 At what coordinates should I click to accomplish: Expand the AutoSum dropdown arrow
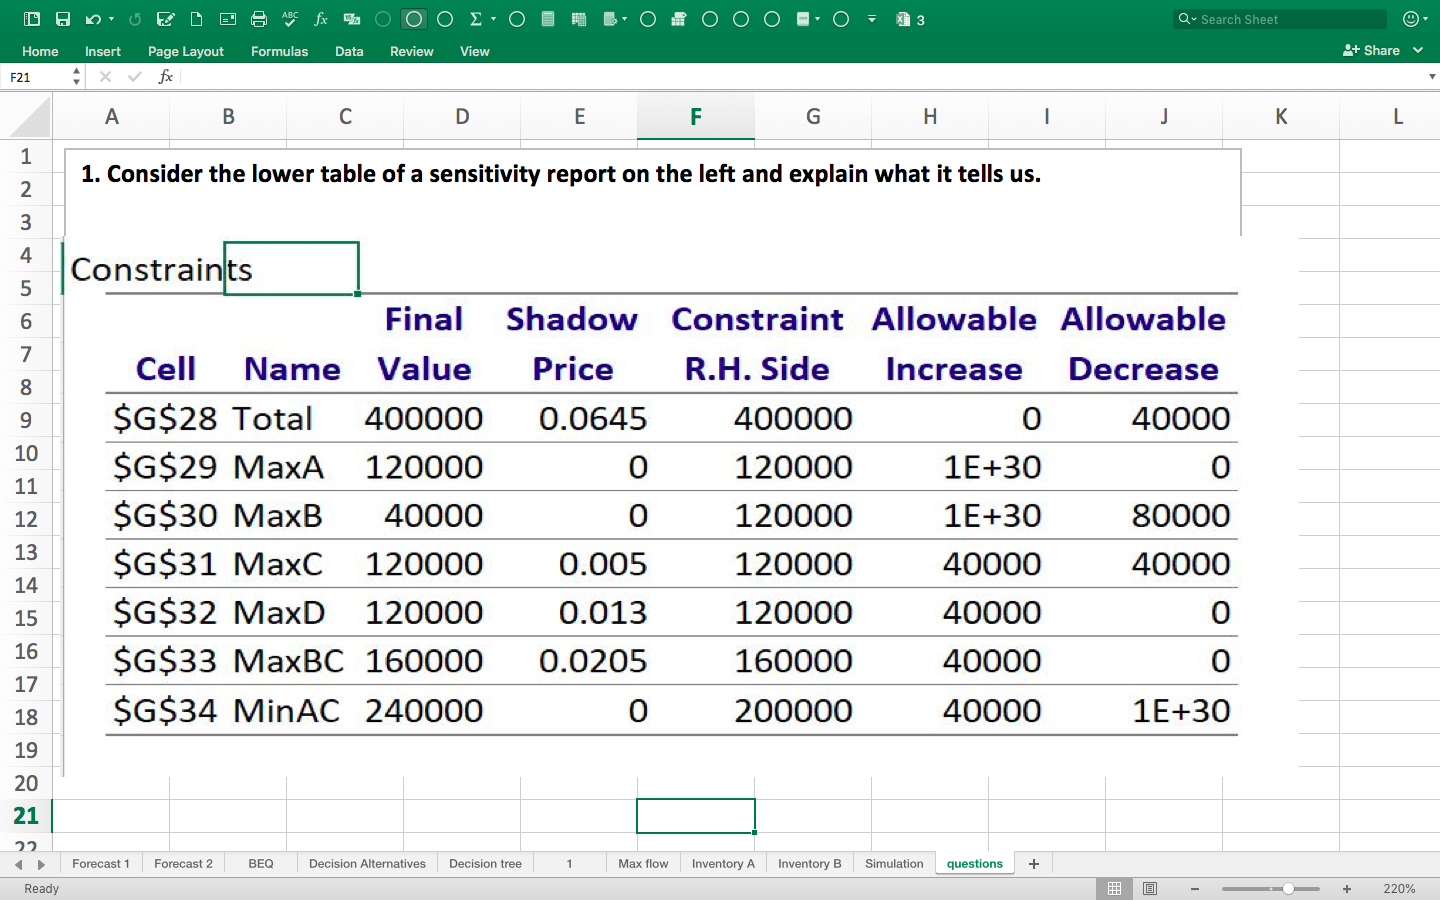(x=493, y=19)
